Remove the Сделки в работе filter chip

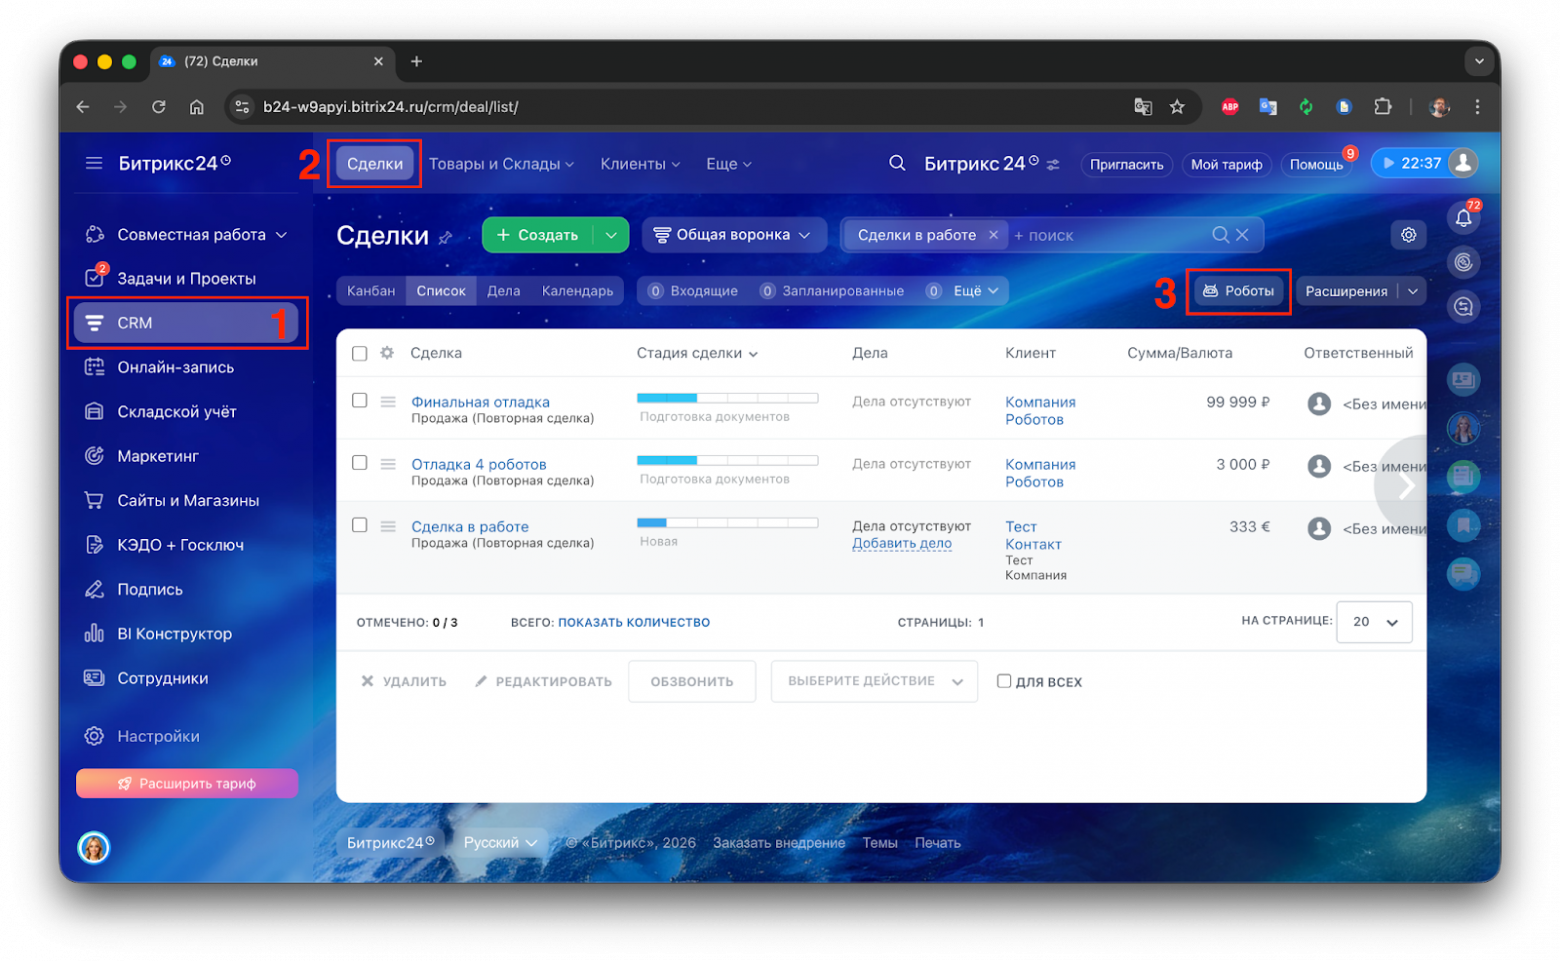point(993,235)
